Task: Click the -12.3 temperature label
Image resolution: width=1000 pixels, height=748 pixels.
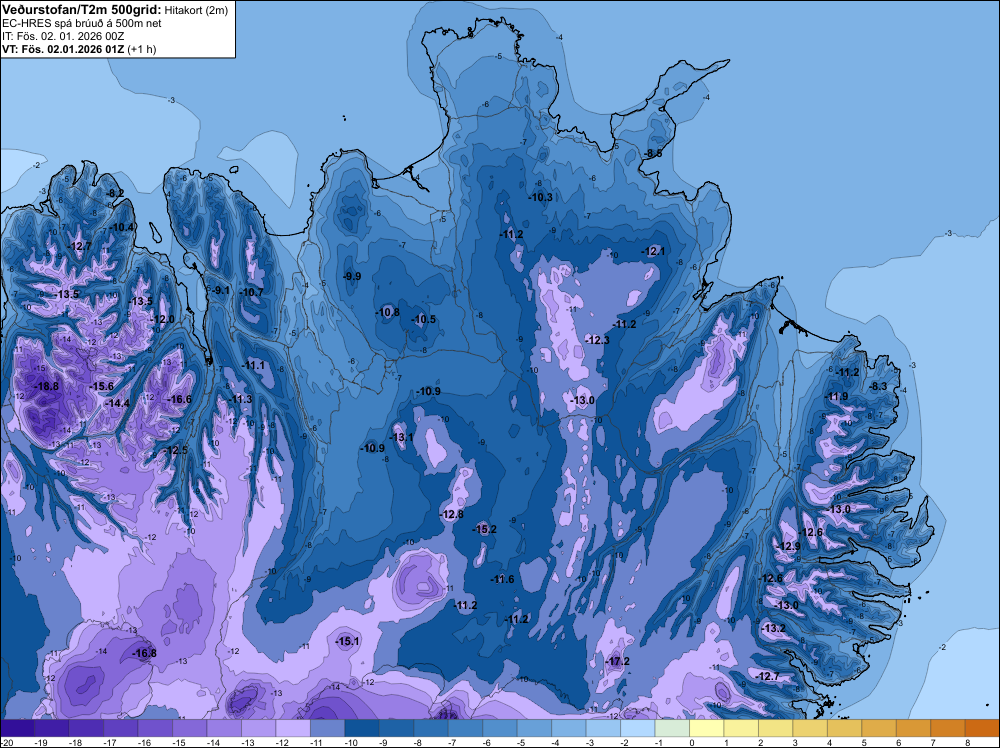Action: (598, 341)
